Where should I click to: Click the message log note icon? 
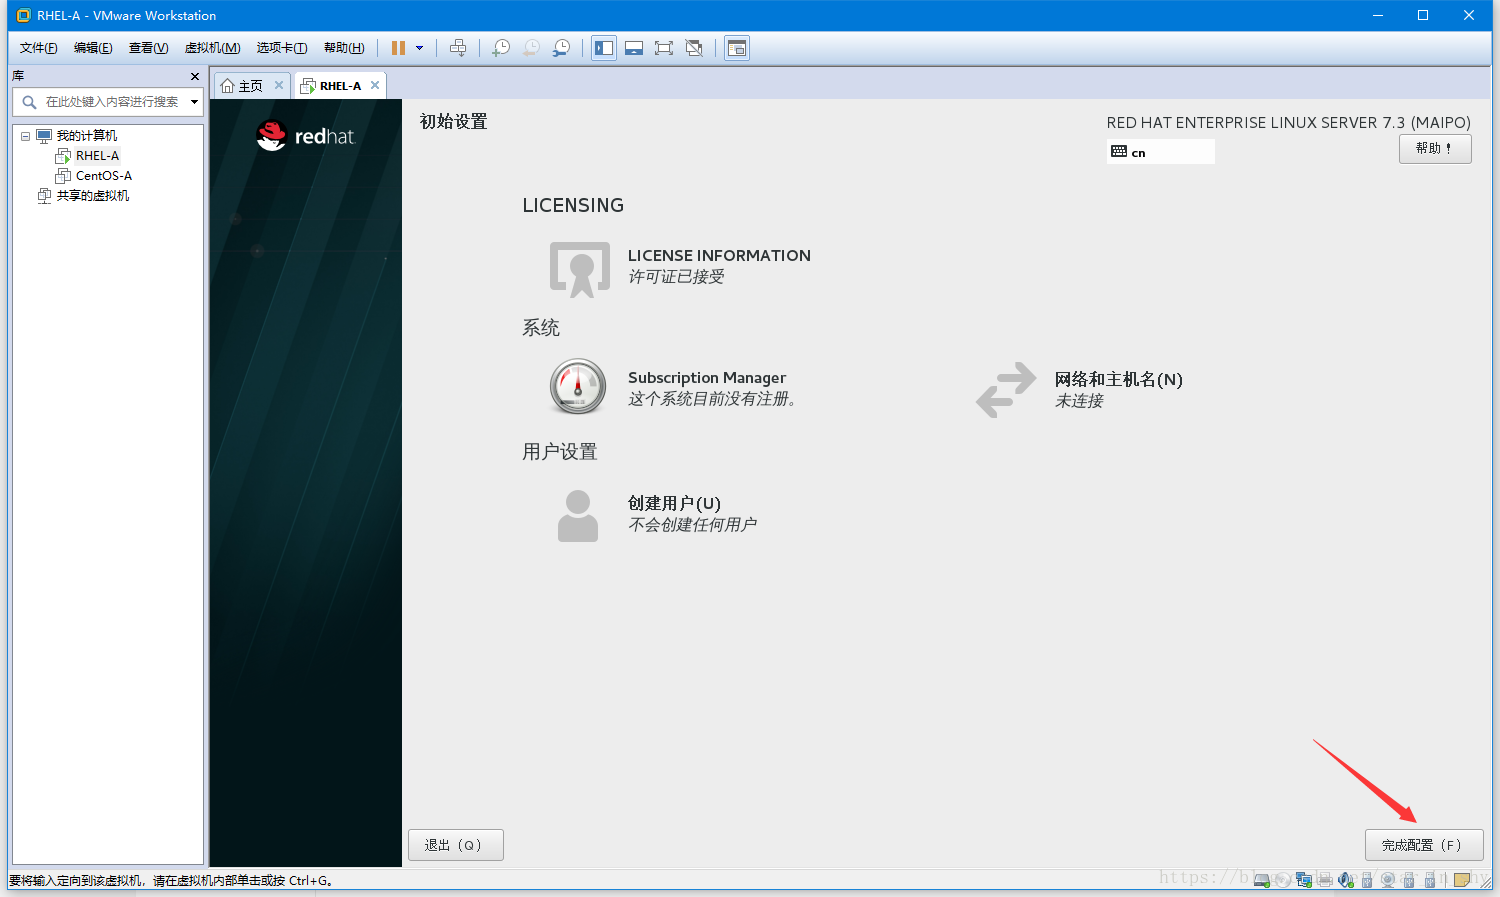pyautogui.click(x=1462, y=880)
